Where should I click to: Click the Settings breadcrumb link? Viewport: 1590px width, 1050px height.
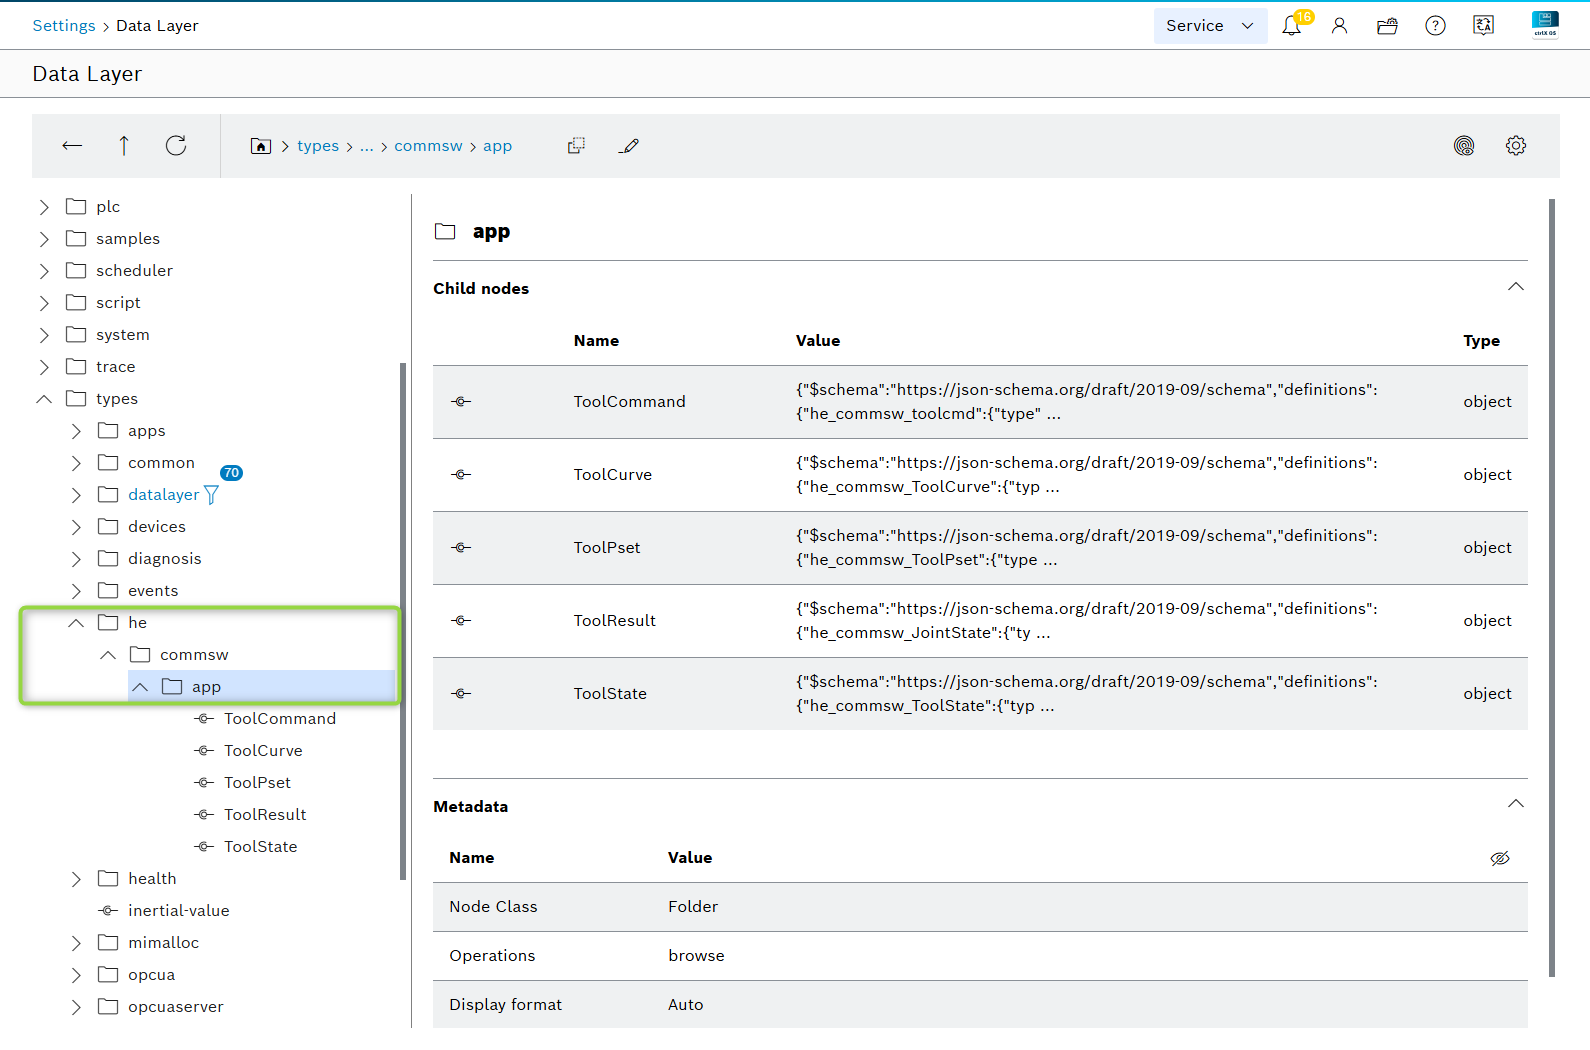coord(64,26)
